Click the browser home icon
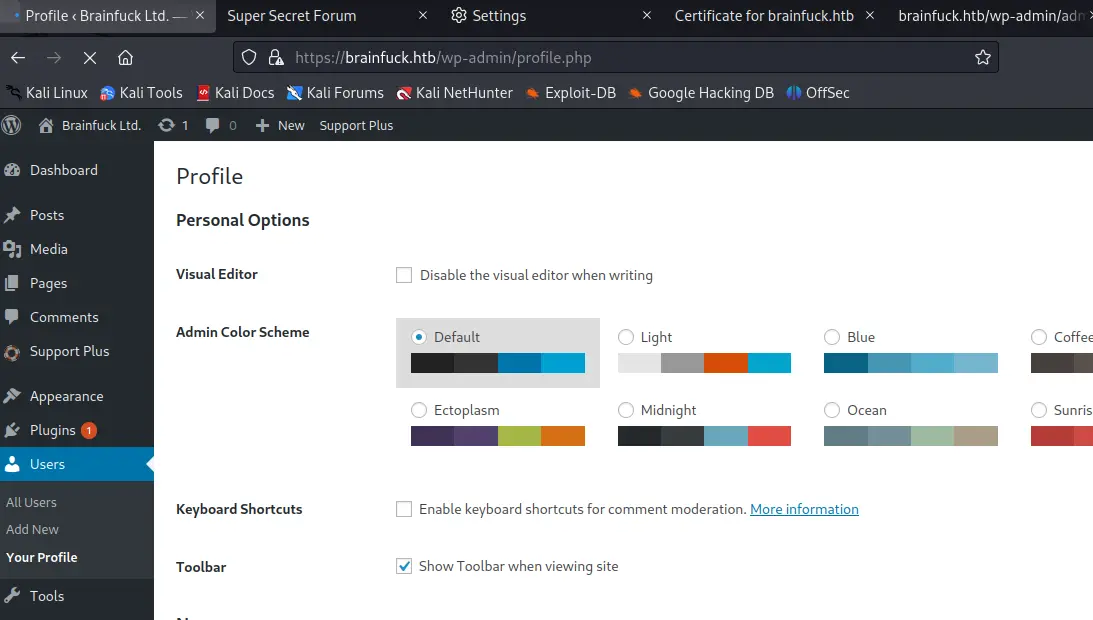Screen dimensions: 1093x620 (125, 58)
